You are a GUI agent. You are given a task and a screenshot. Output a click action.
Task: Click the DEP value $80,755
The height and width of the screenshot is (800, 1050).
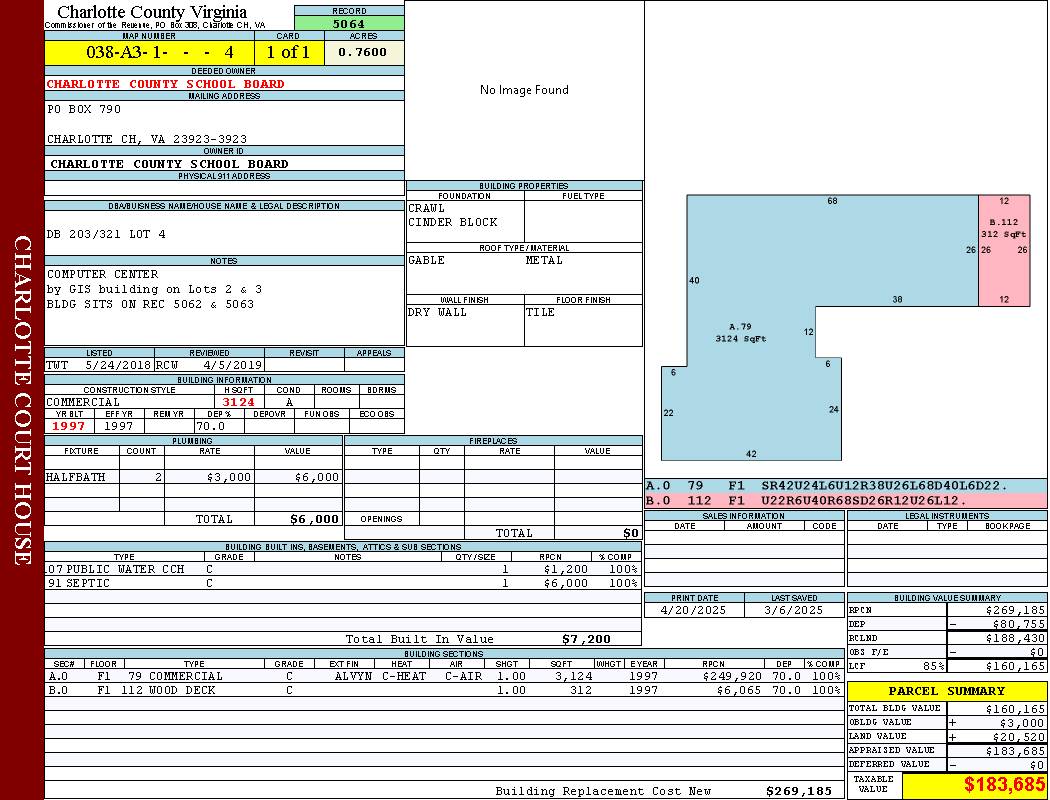click(x=1018, y=624)
